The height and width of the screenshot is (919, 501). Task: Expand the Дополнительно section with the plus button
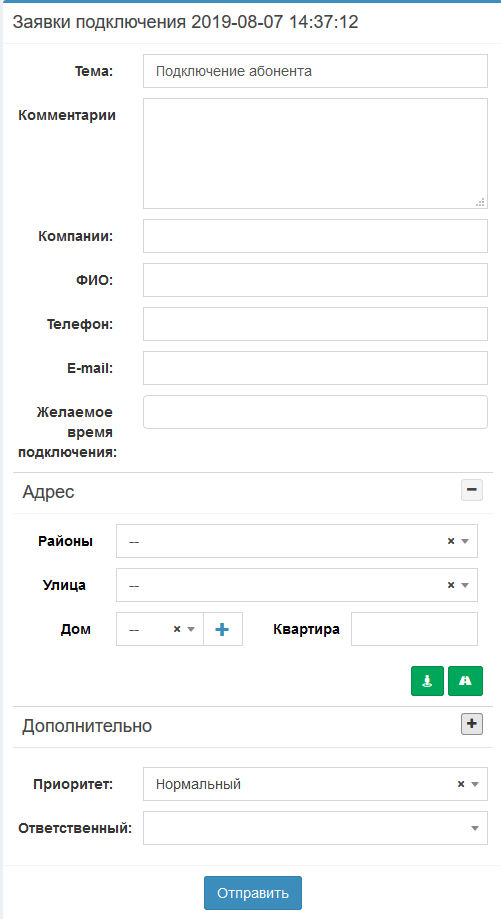click(472, 724)
